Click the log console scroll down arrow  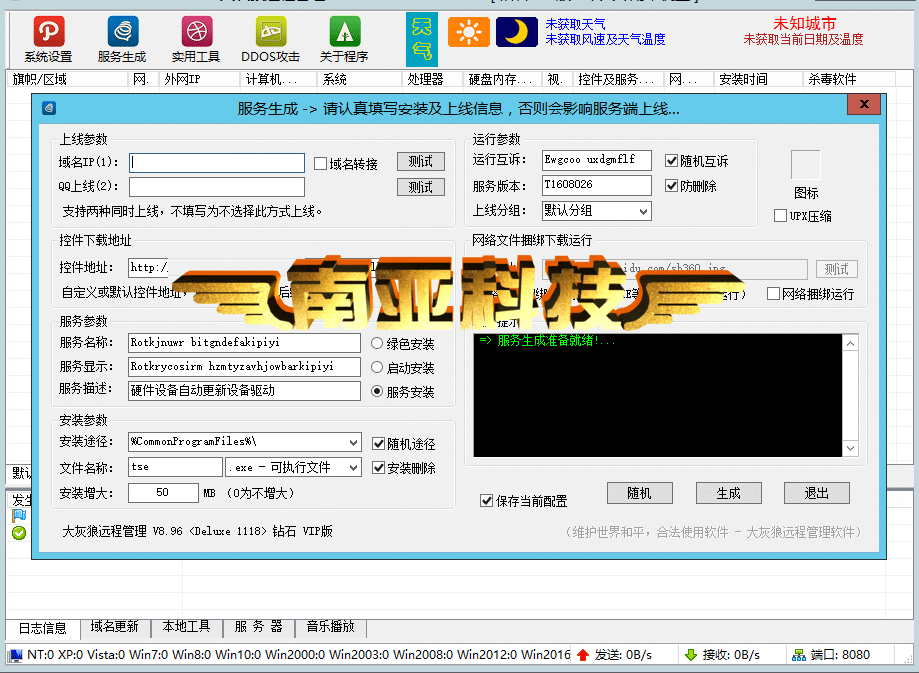pyautogui.click(x=850, y=448)
